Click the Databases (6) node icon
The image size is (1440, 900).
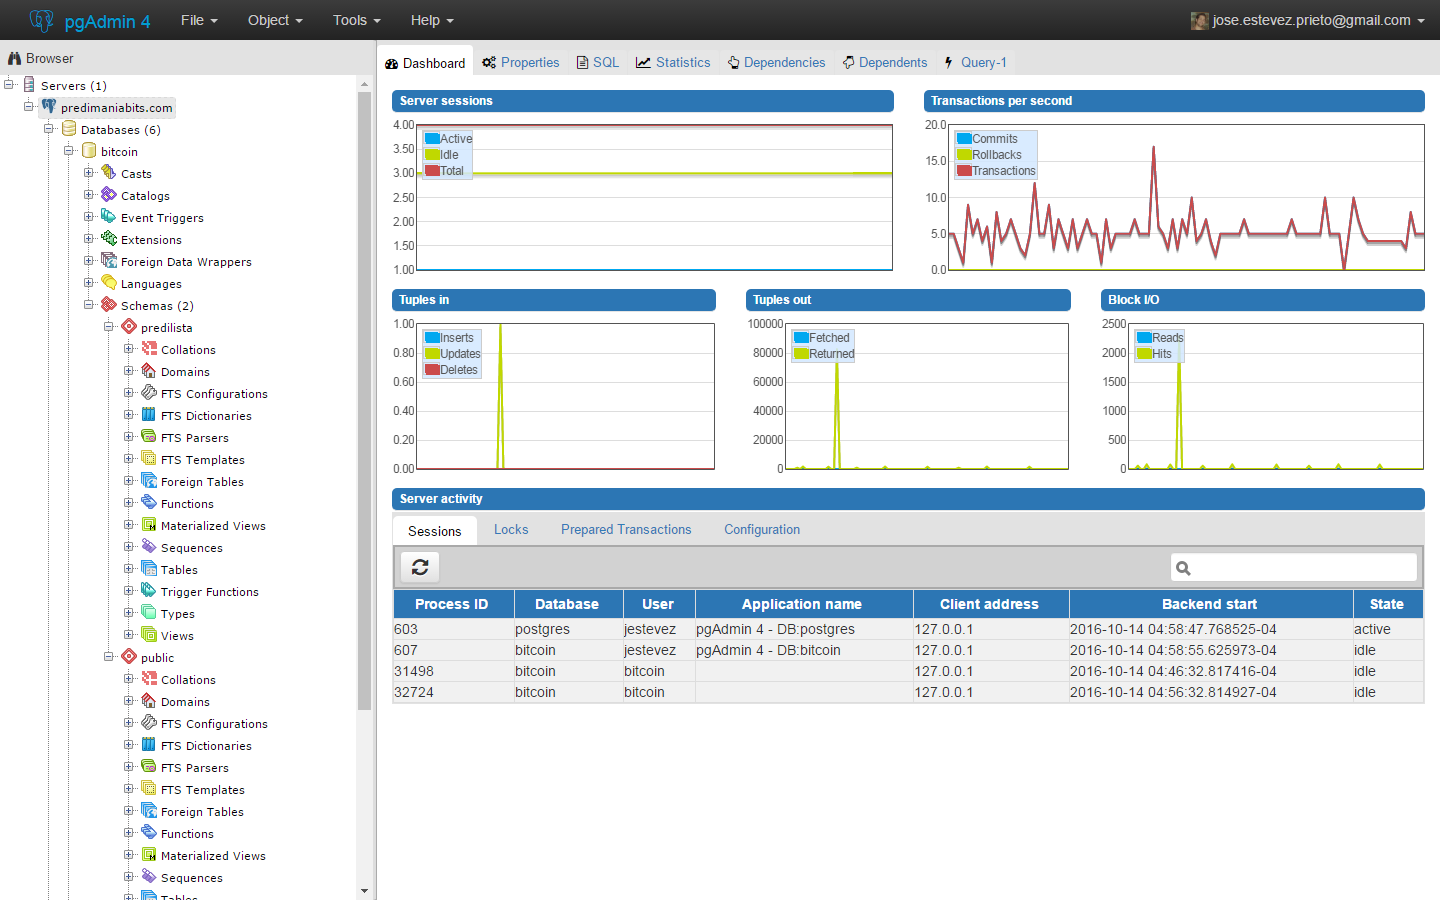click(x=69, y=129)
